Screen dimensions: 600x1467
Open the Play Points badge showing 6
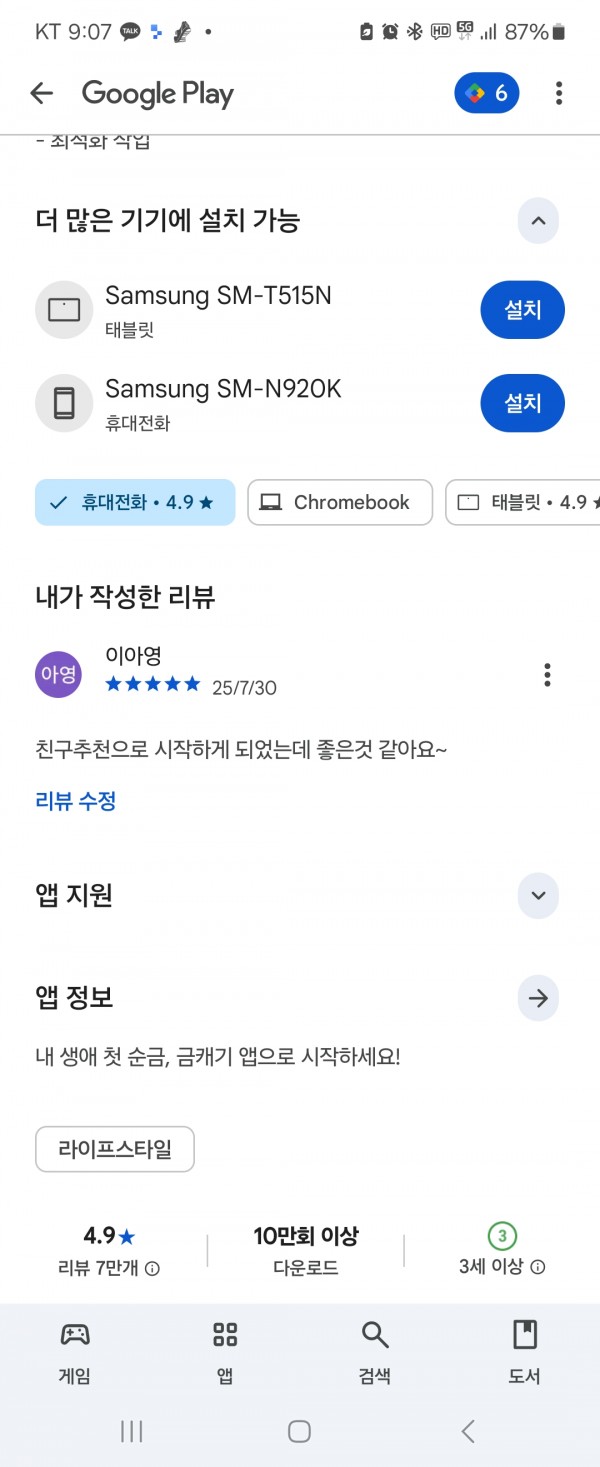tap(486, 94)
